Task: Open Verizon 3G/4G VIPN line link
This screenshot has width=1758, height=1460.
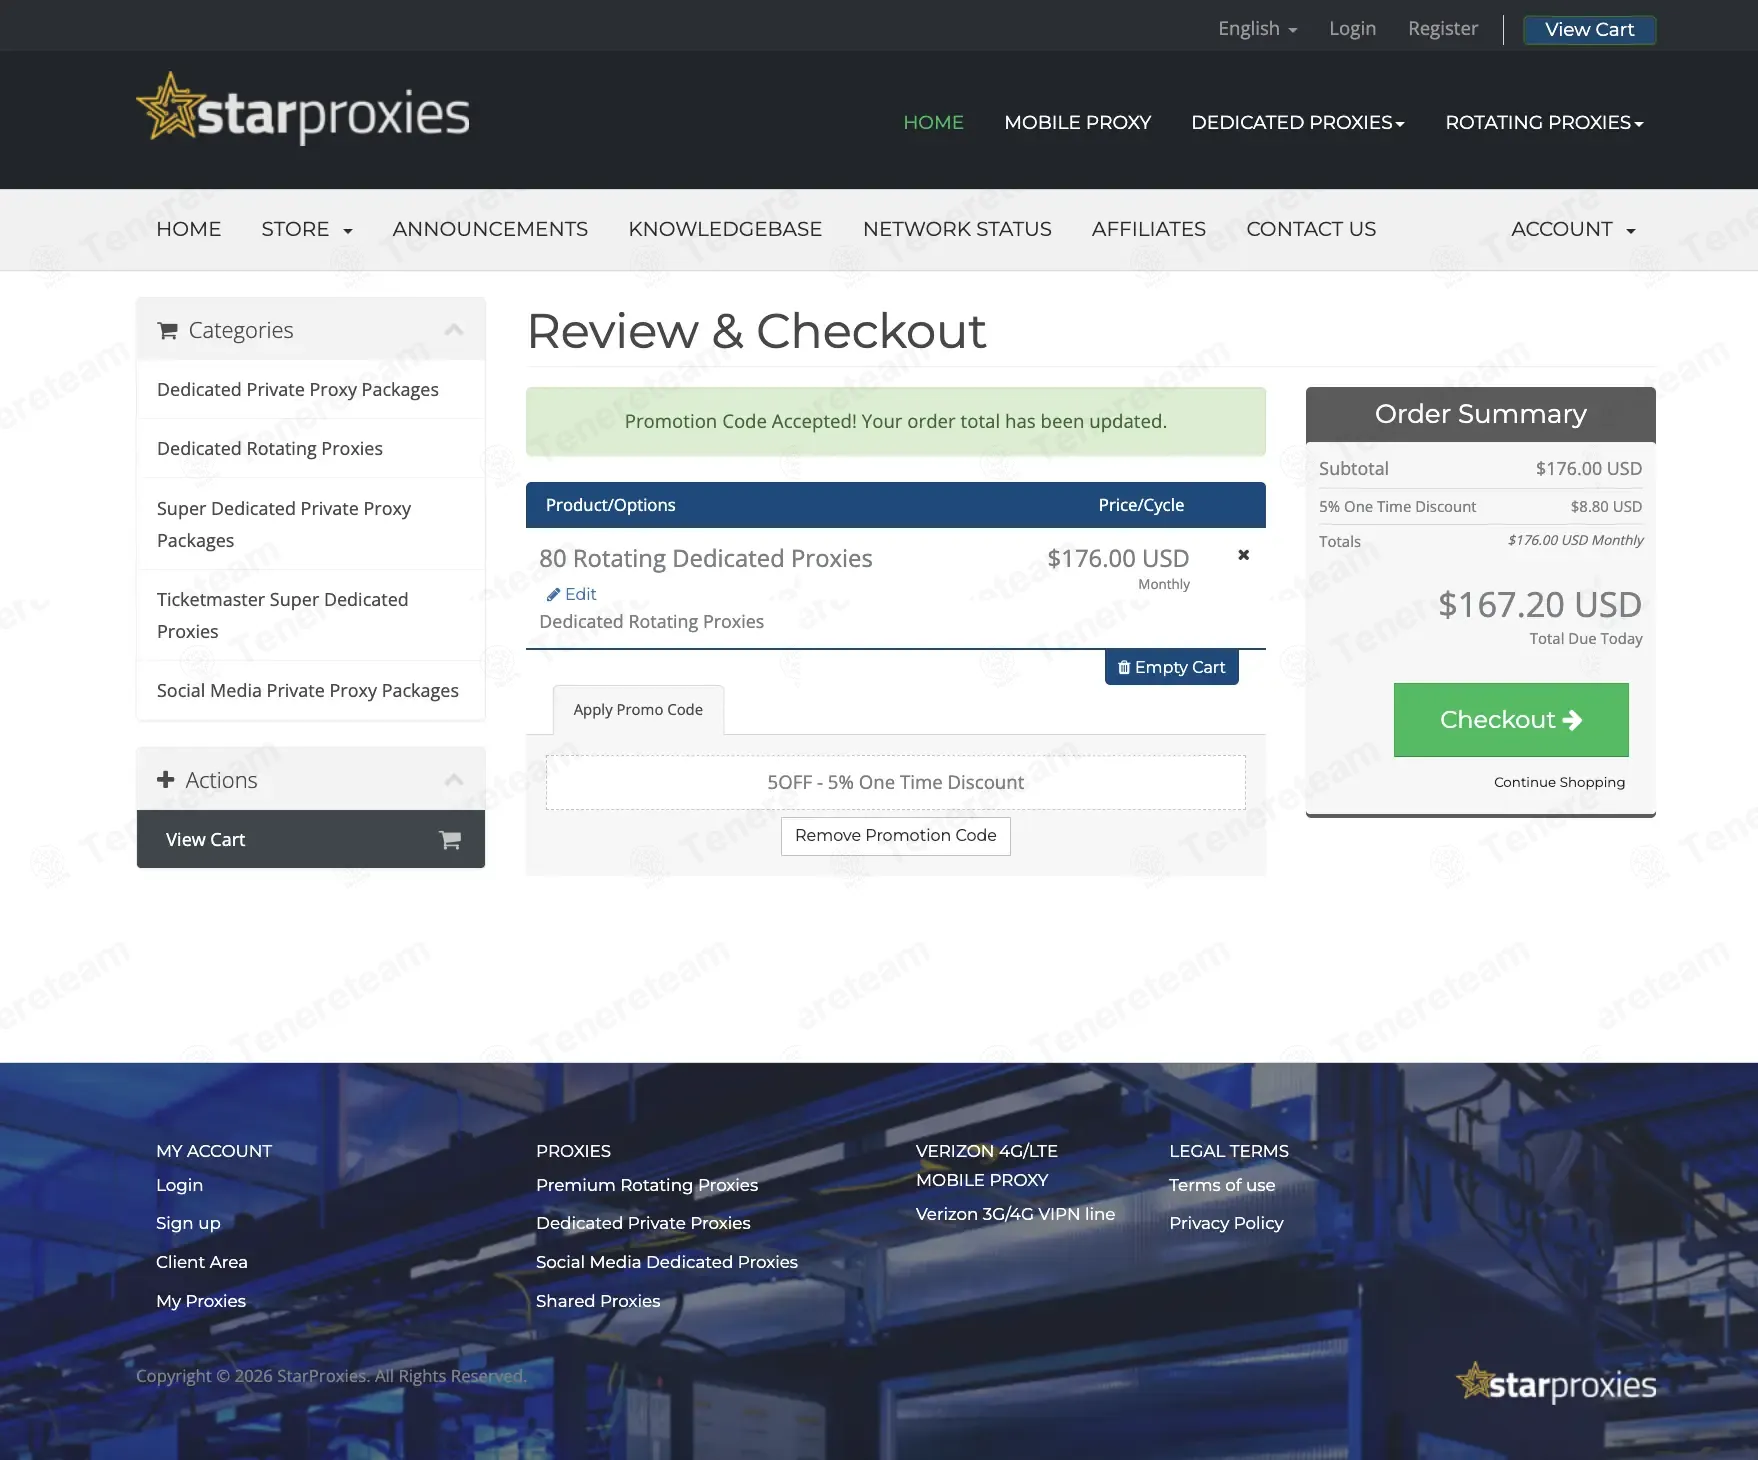Action: (1015, 1214)
